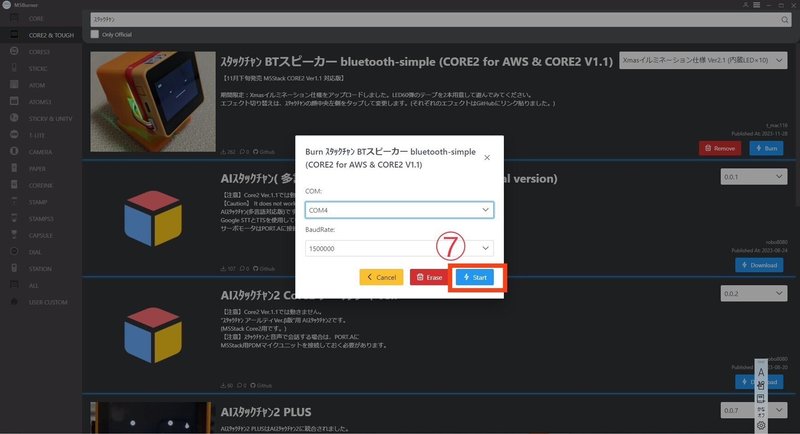Image resolution: width=800 pixels, height=434 pixels.
Task: Click the IME 'A' input mode icon
Action: pos(761,372)
